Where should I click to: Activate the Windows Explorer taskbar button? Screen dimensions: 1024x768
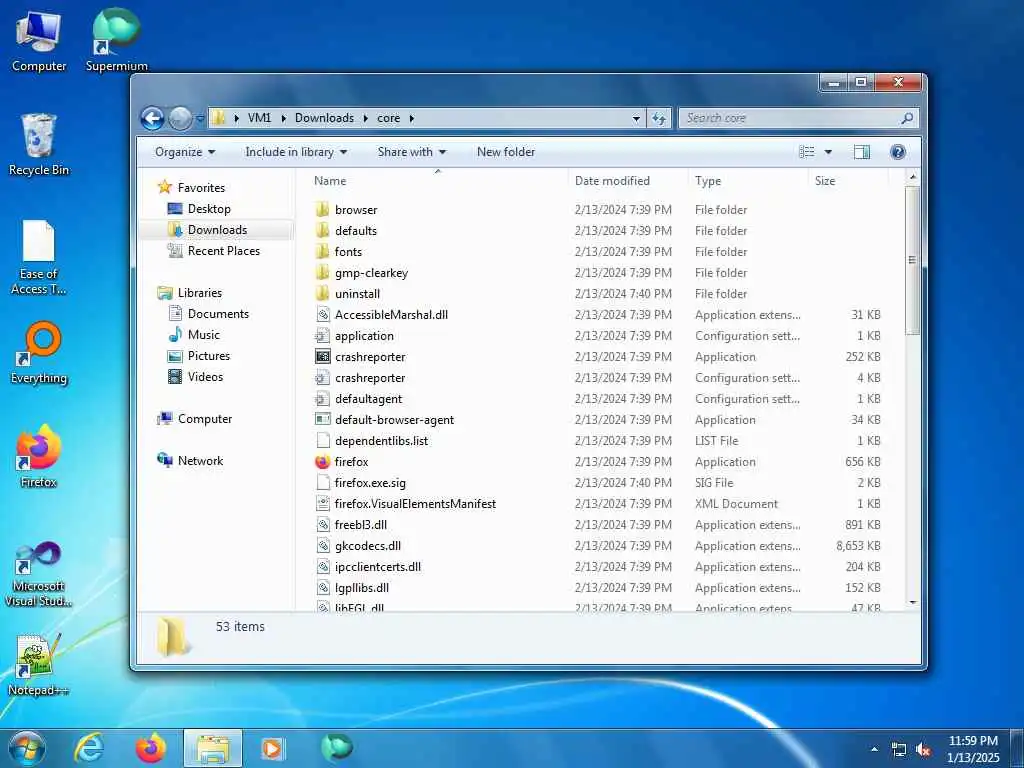tap(213, 748)
